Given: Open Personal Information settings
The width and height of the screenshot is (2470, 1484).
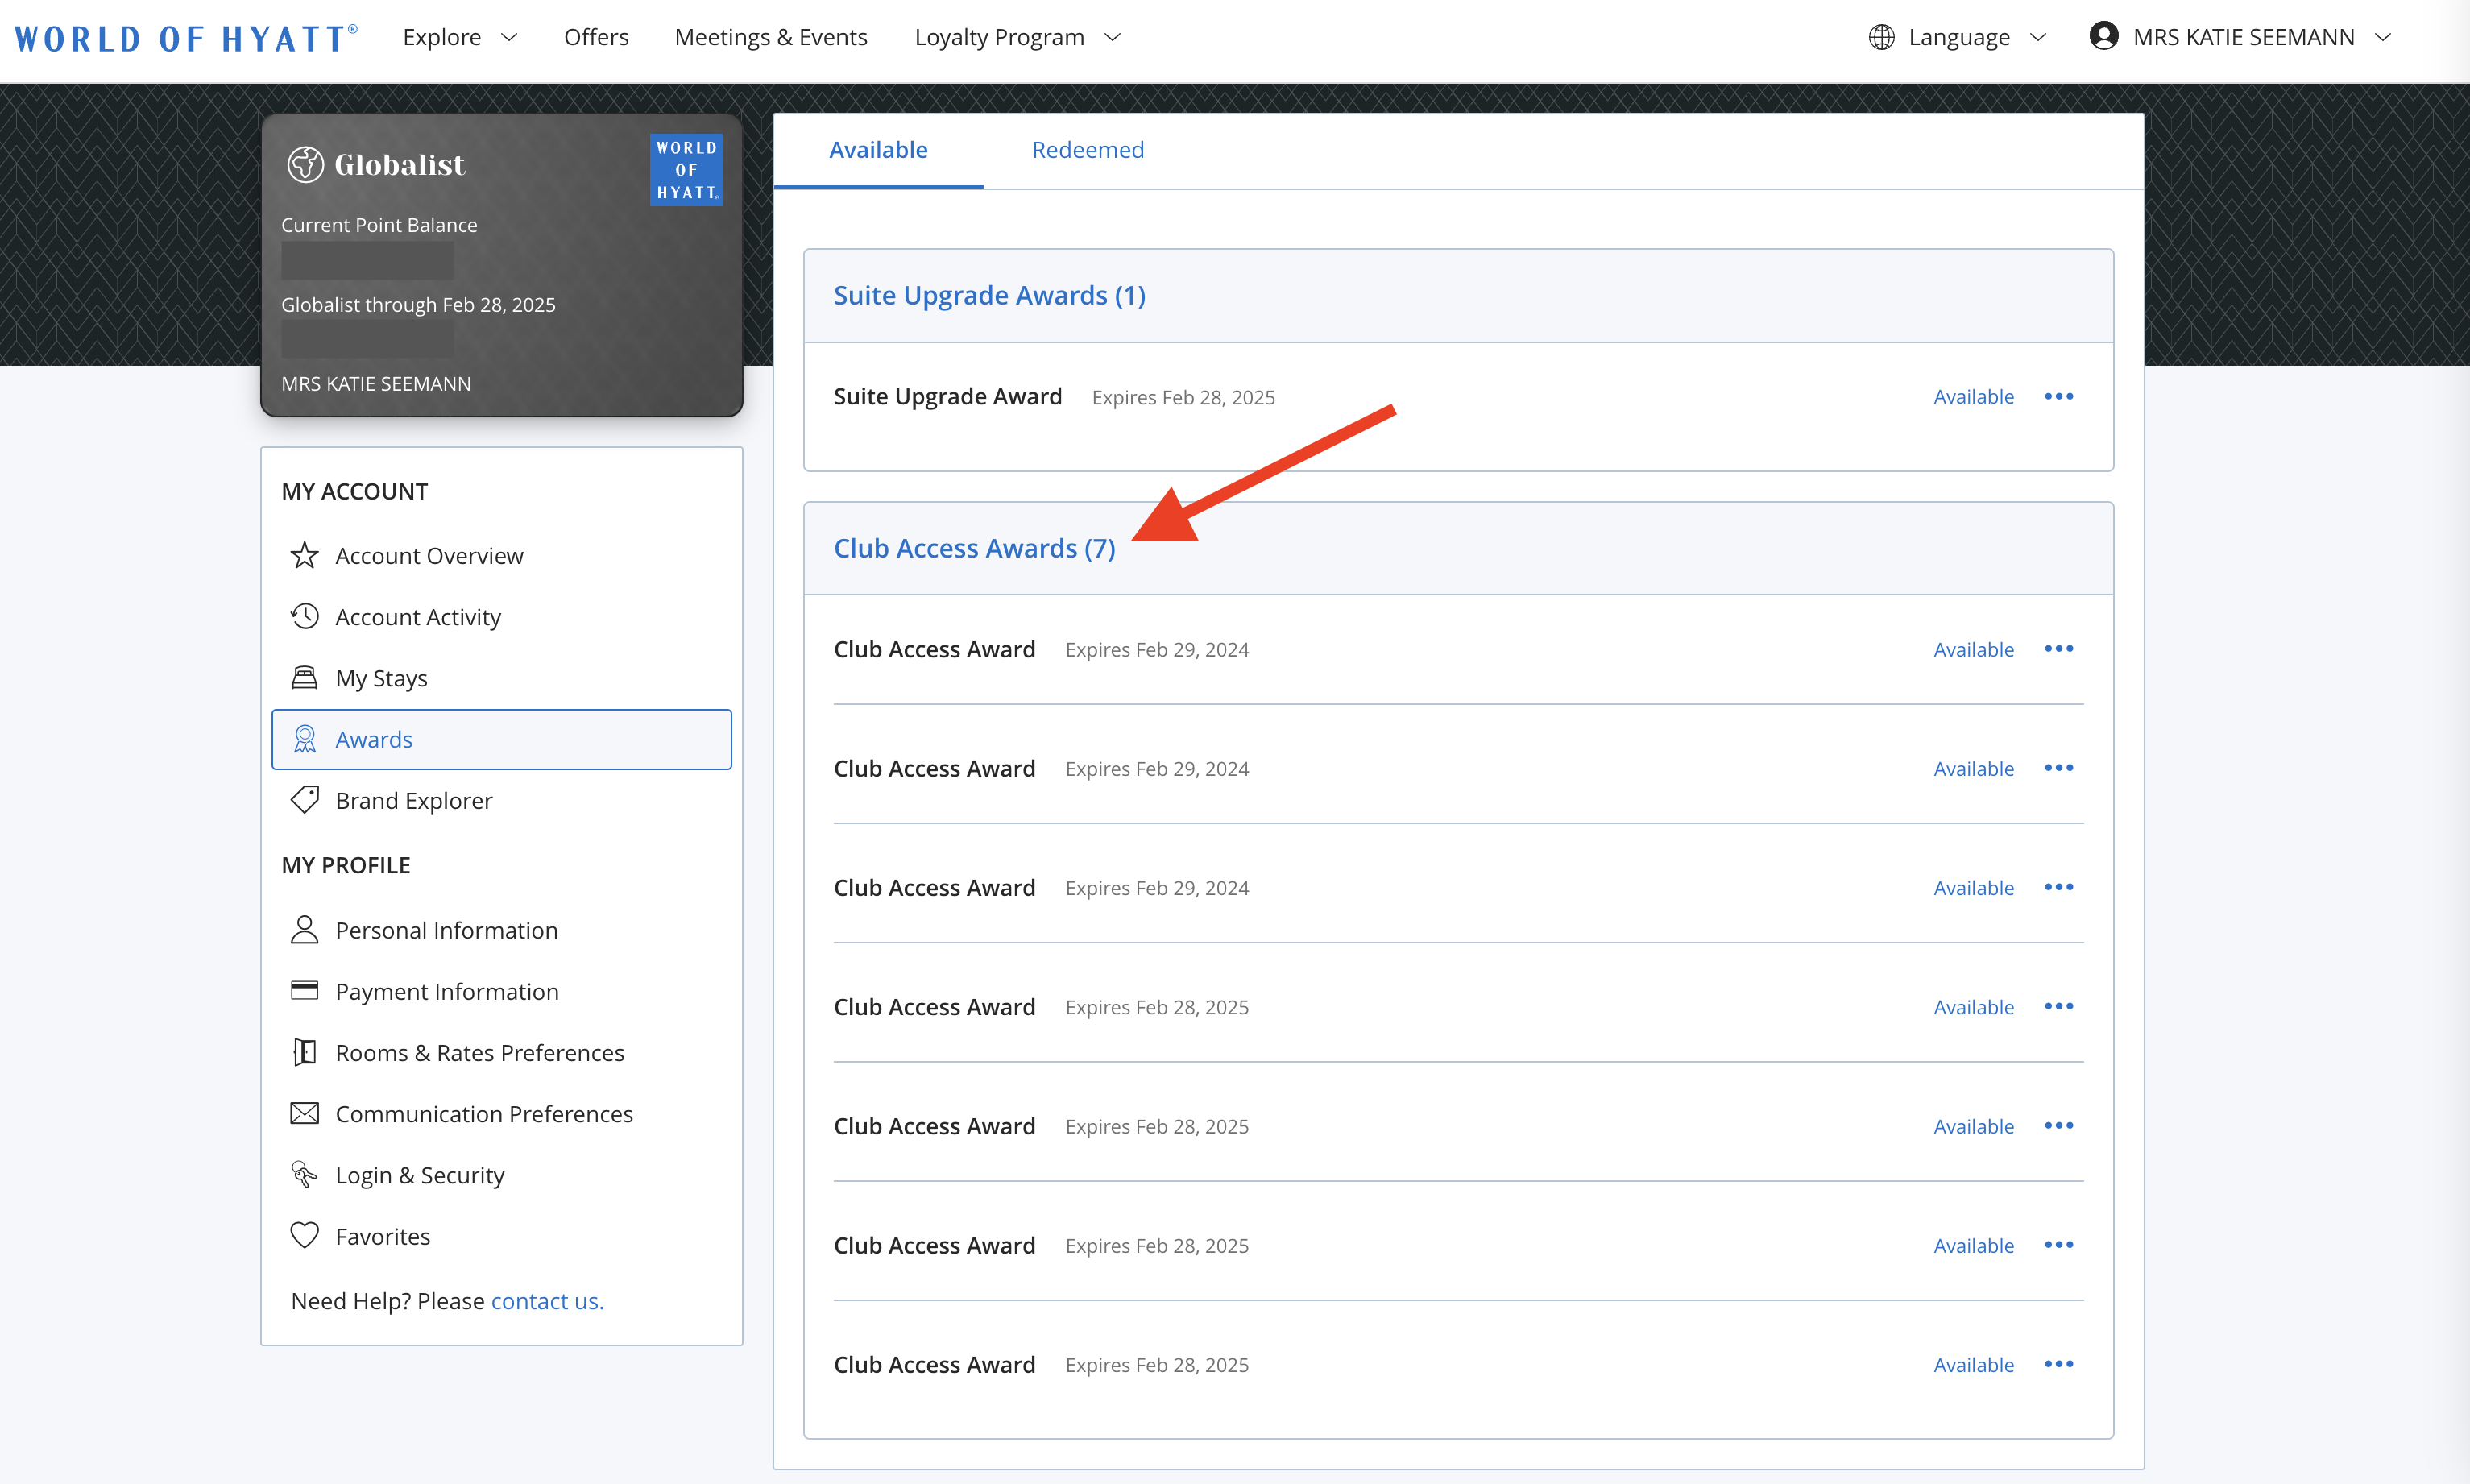Looking at the screenshot, I should pyautogui.click(x=446, y=930).
